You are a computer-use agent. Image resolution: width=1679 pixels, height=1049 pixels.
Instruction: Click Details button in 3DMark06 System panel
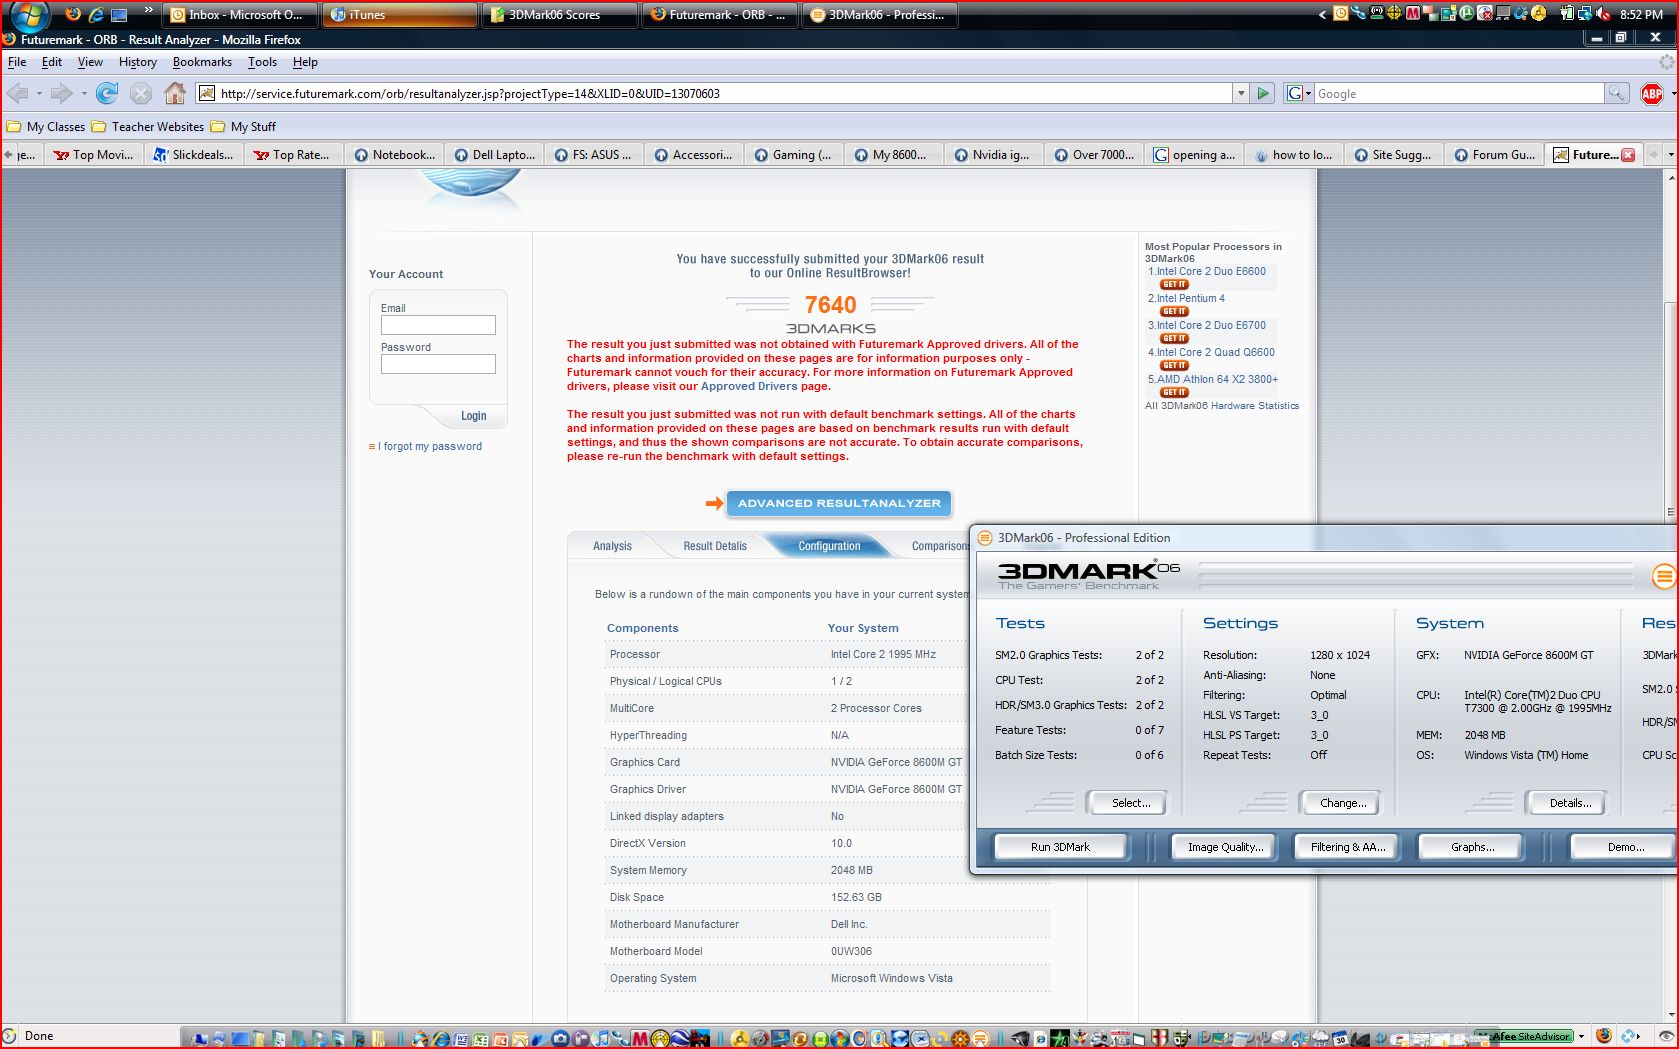tap(1570, 803)
